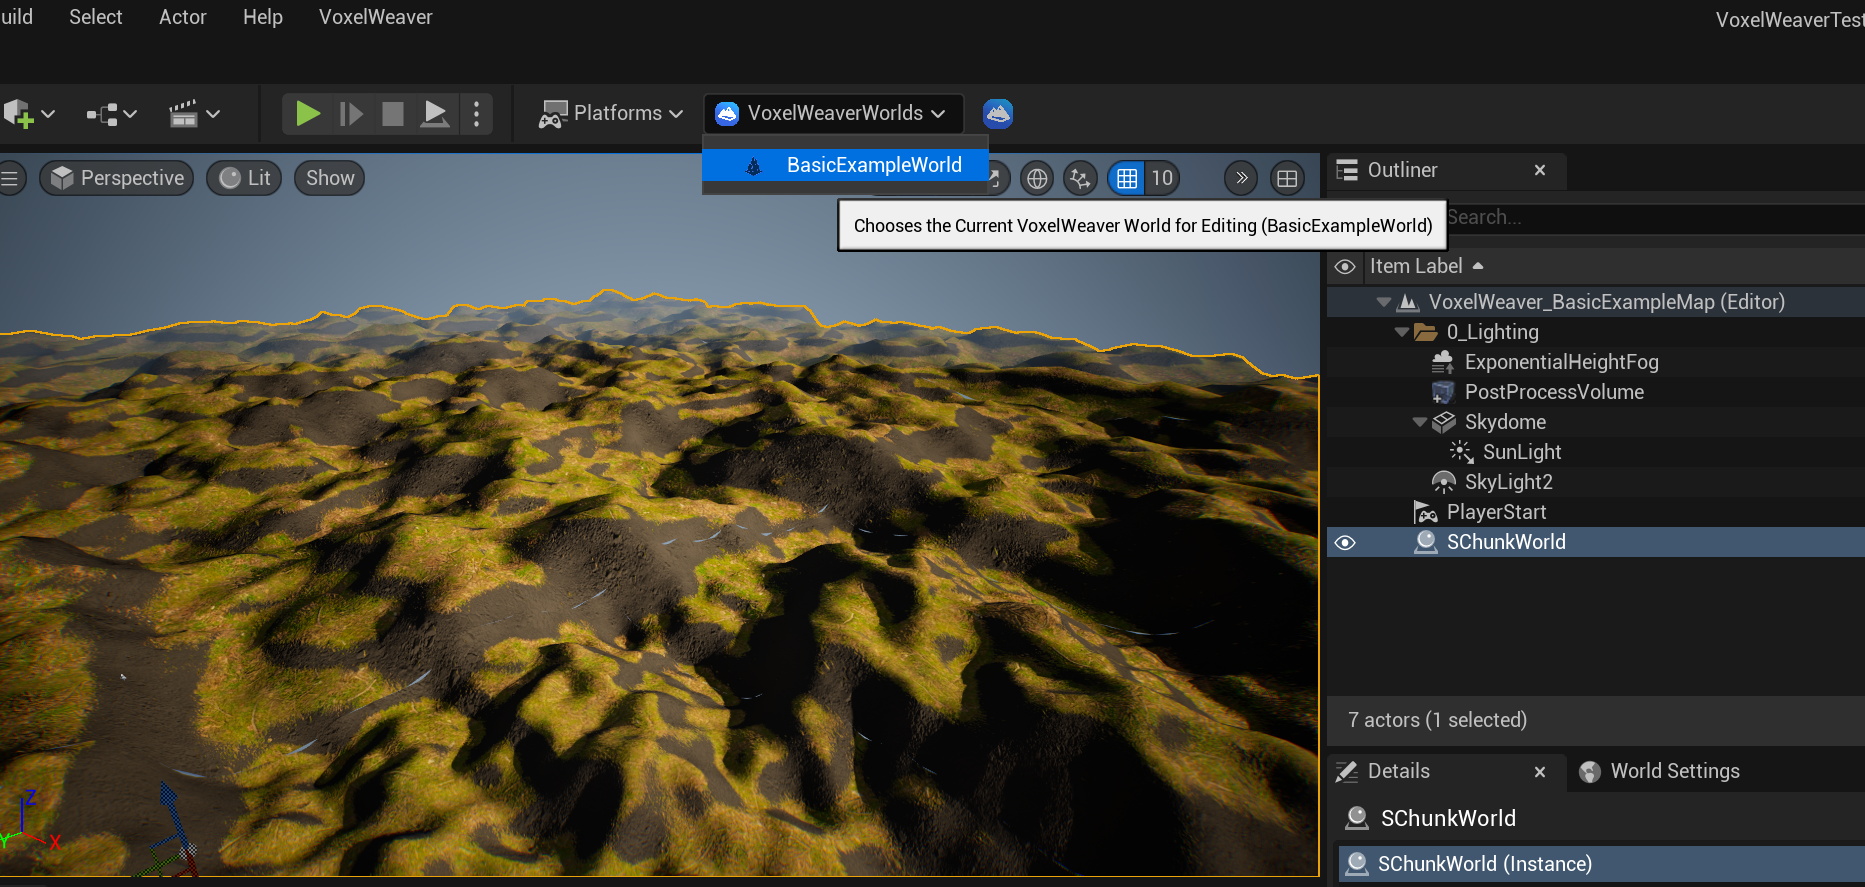Screen dimensions: 1865x887
Task: Click the Outliner visibility column header eye
Action: click(x=1345, y=266)
